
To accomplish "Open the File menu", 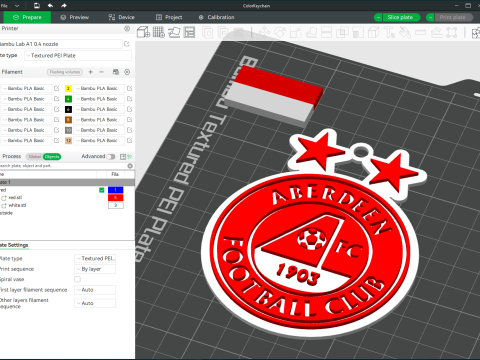I will pyautogui.click(x=4, y=6).
